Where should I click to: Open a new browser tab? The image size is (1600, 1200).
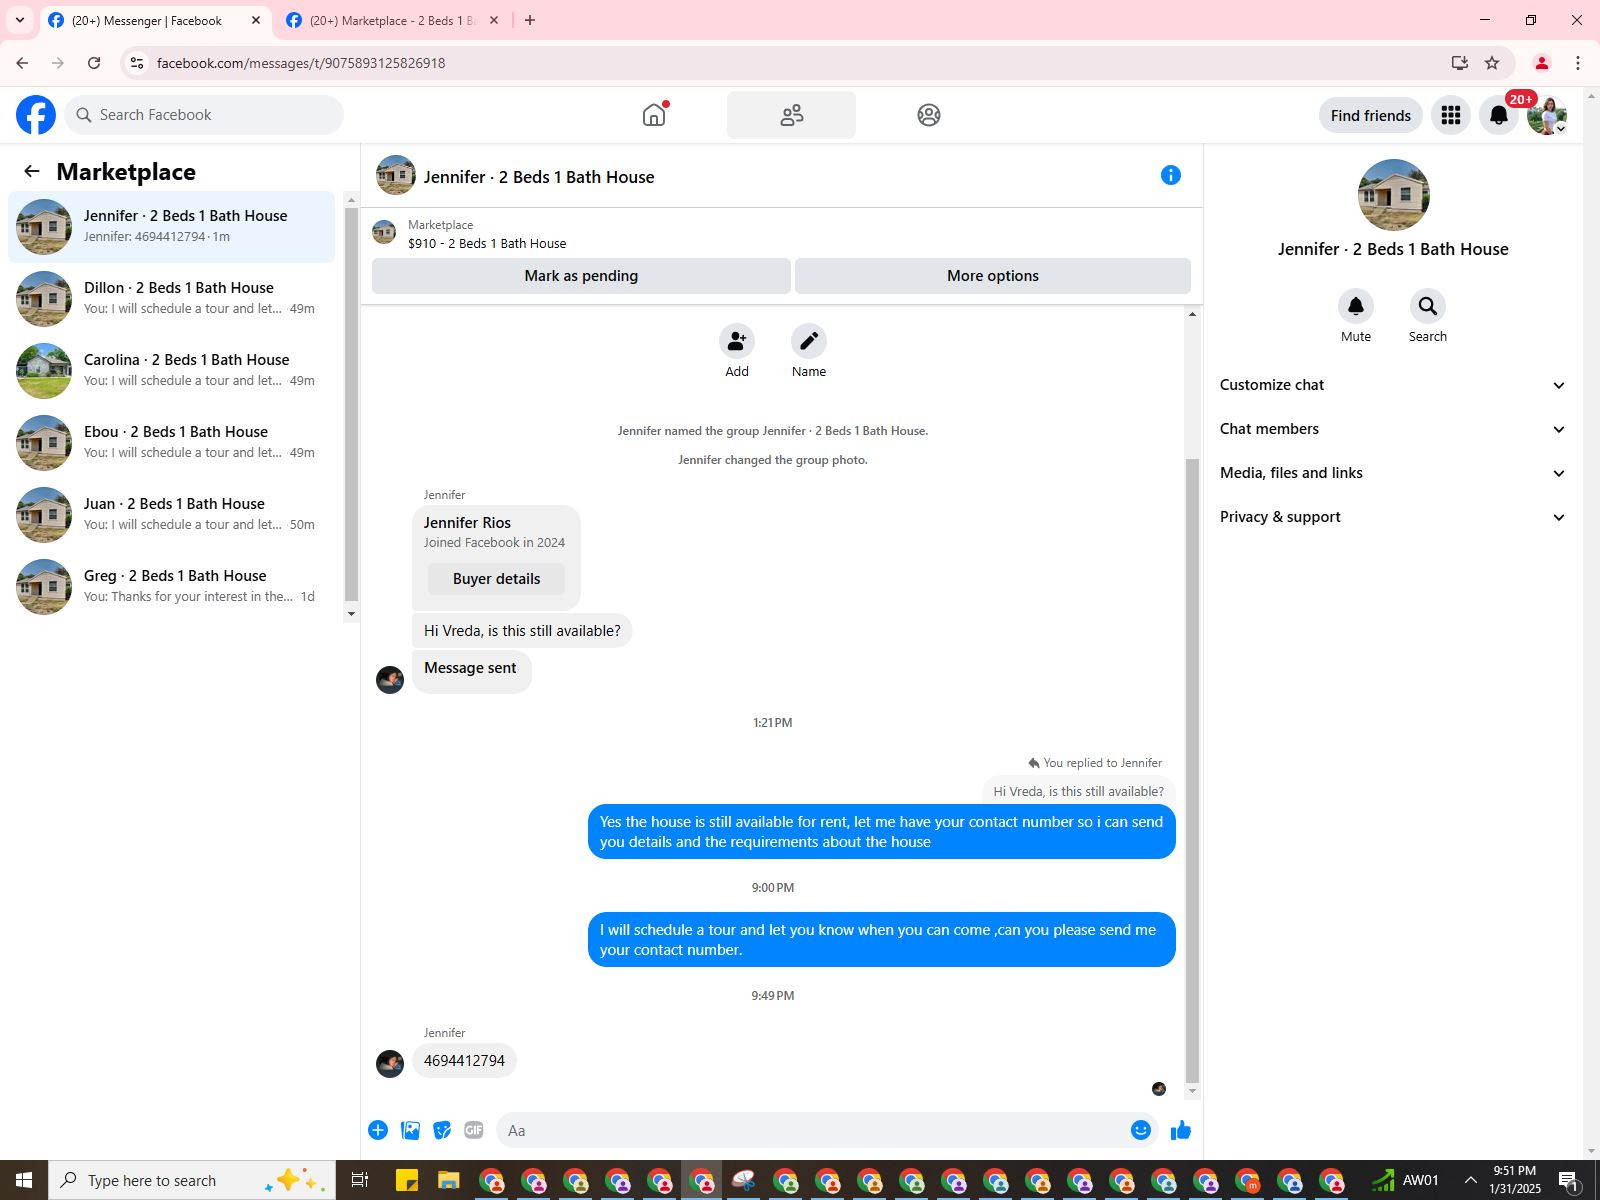[530, 20]
